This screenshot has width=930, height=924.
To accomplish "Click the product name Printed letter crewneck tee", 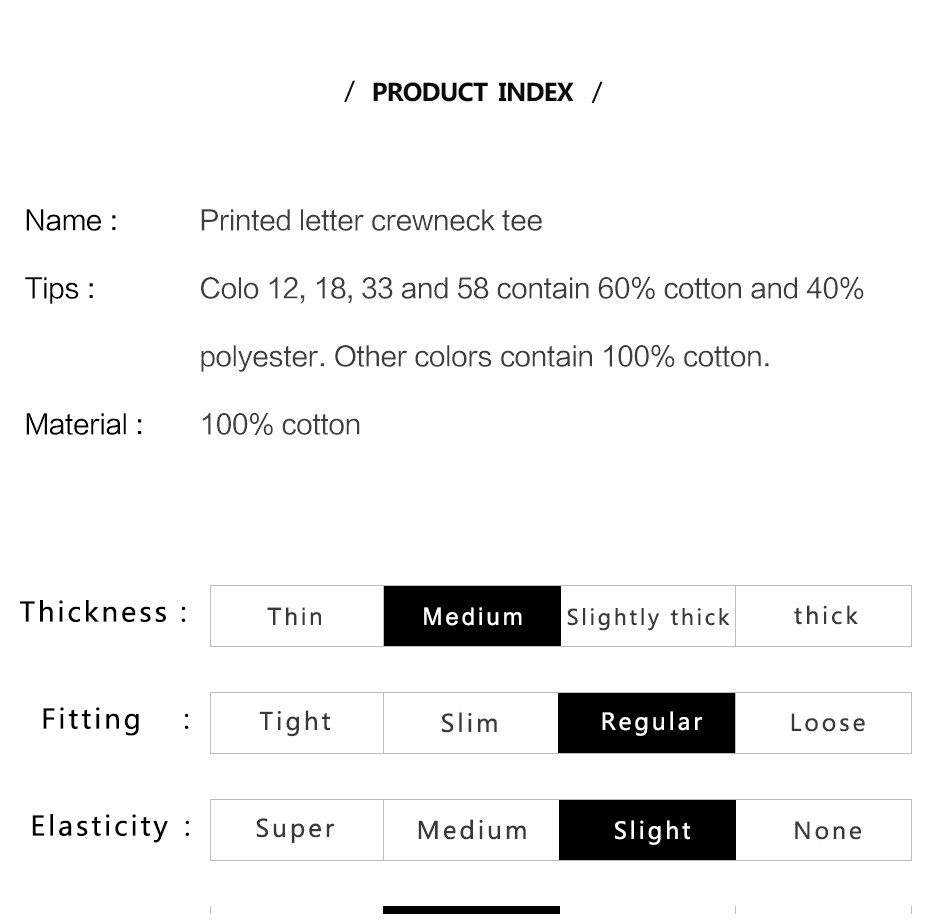I will [371, 221].
